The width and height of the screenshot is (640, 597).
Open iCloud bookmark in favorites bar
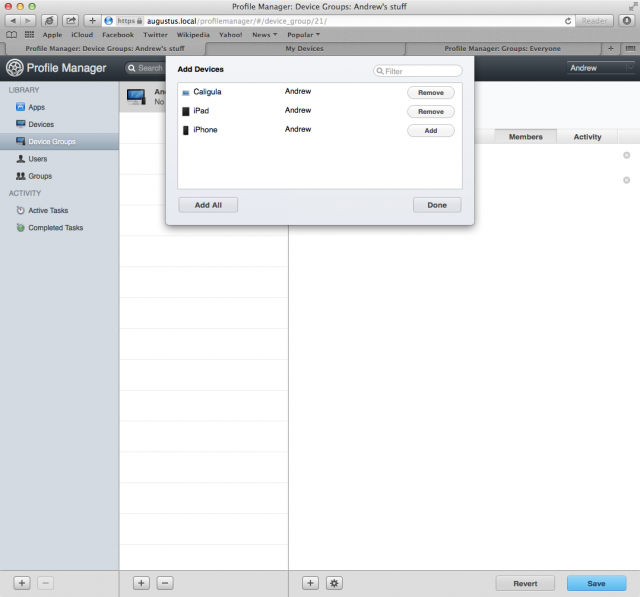click(x=82, y=35)
